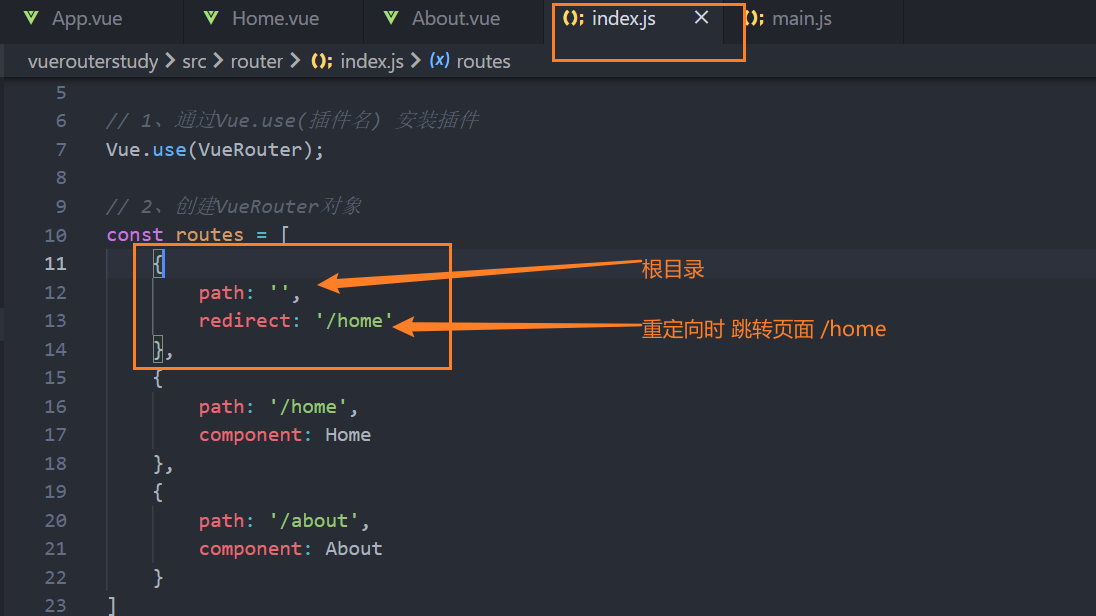Open the router breadcrumb segment
Screen dimensions: 1096x616
[x=257, y=62]
